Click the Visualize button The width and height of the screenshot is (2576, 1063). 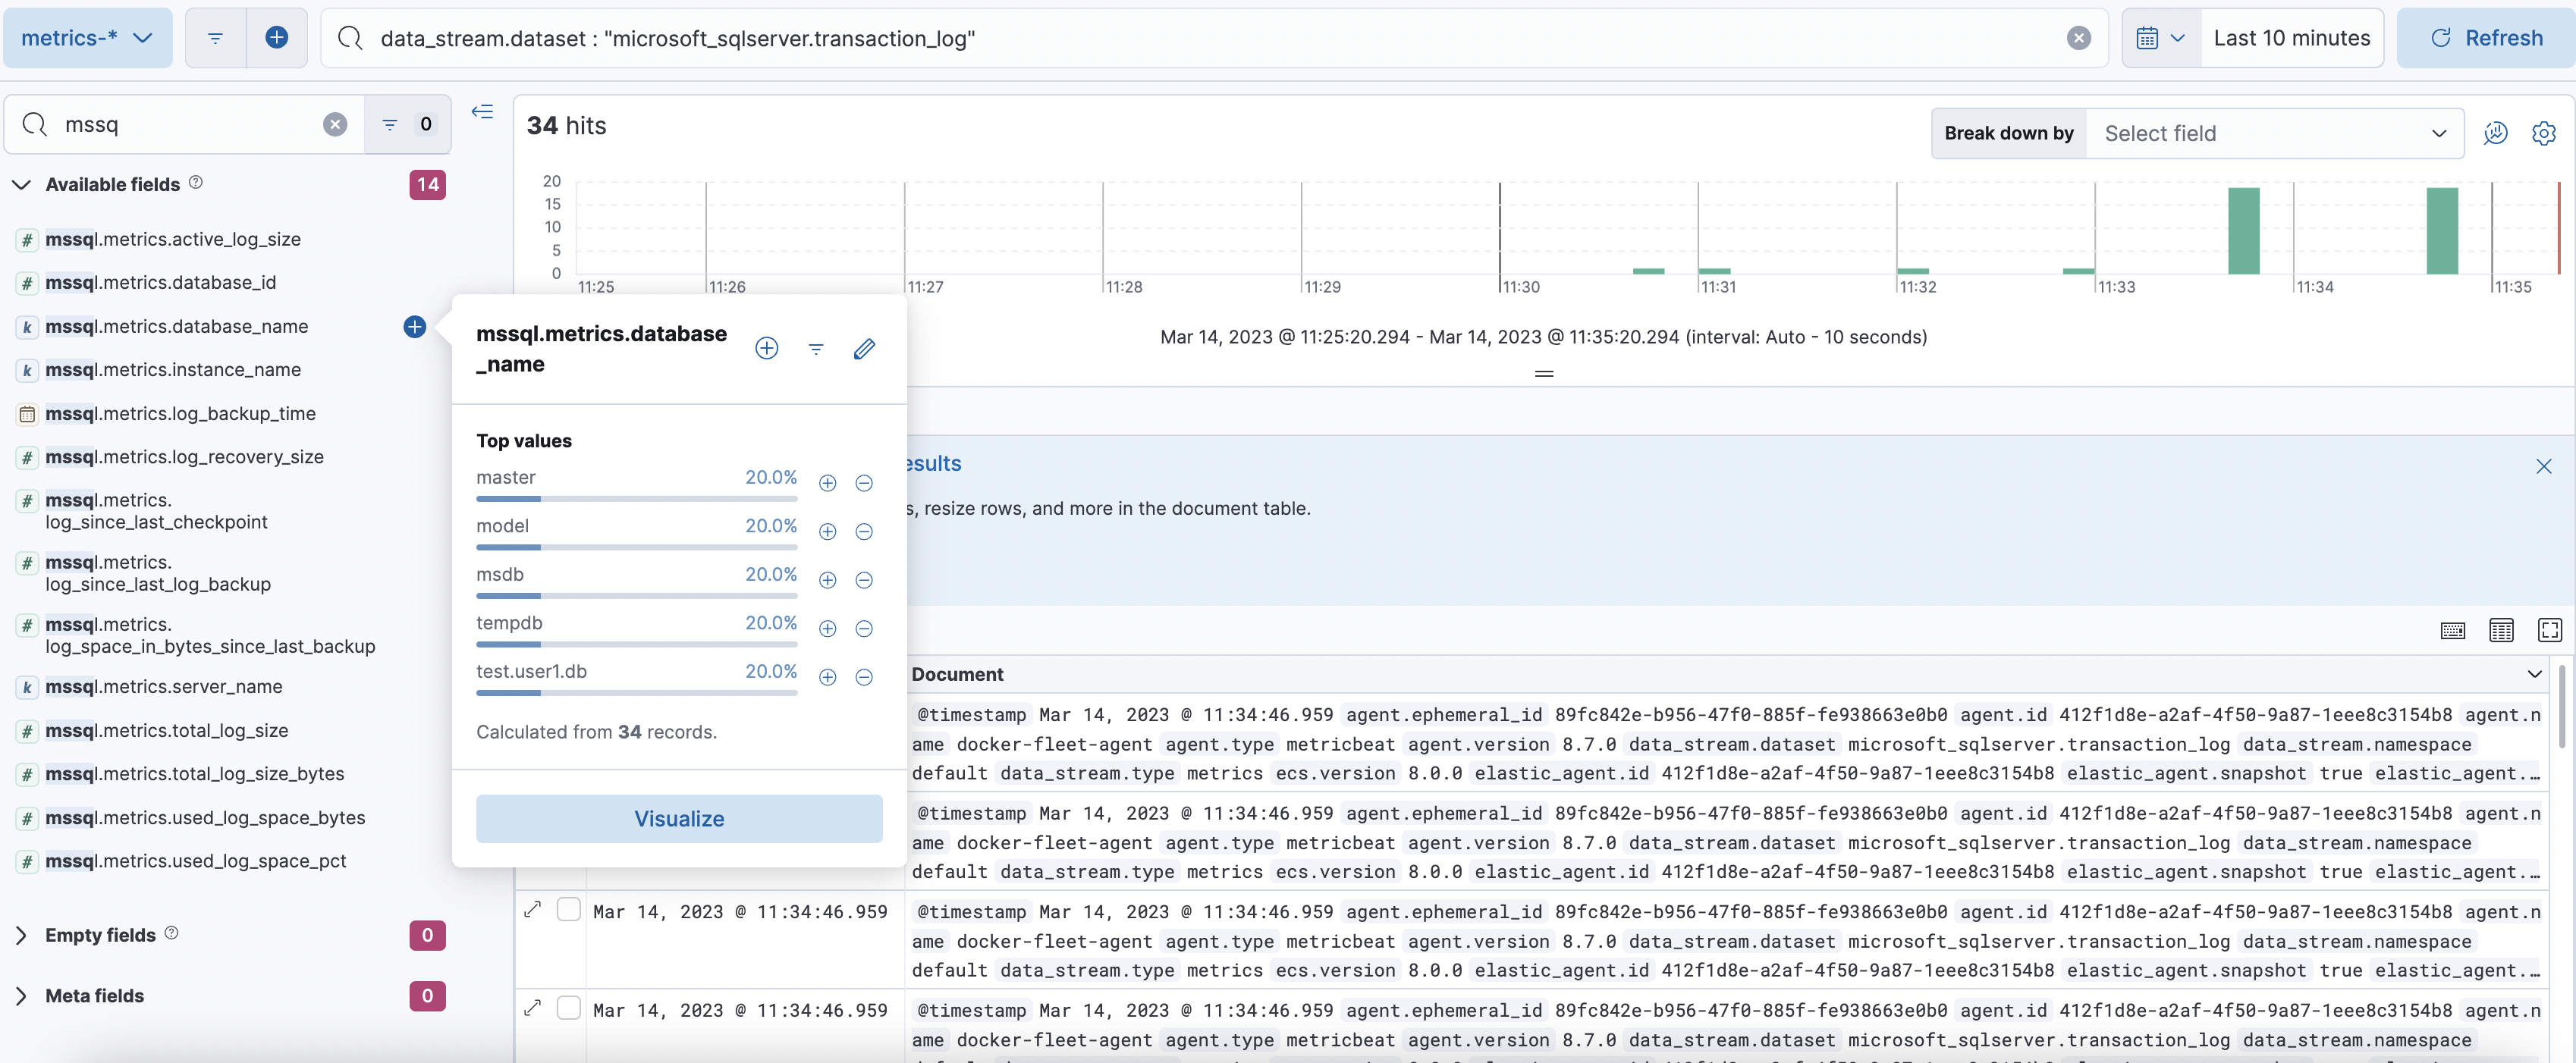[x=679, y=819]
